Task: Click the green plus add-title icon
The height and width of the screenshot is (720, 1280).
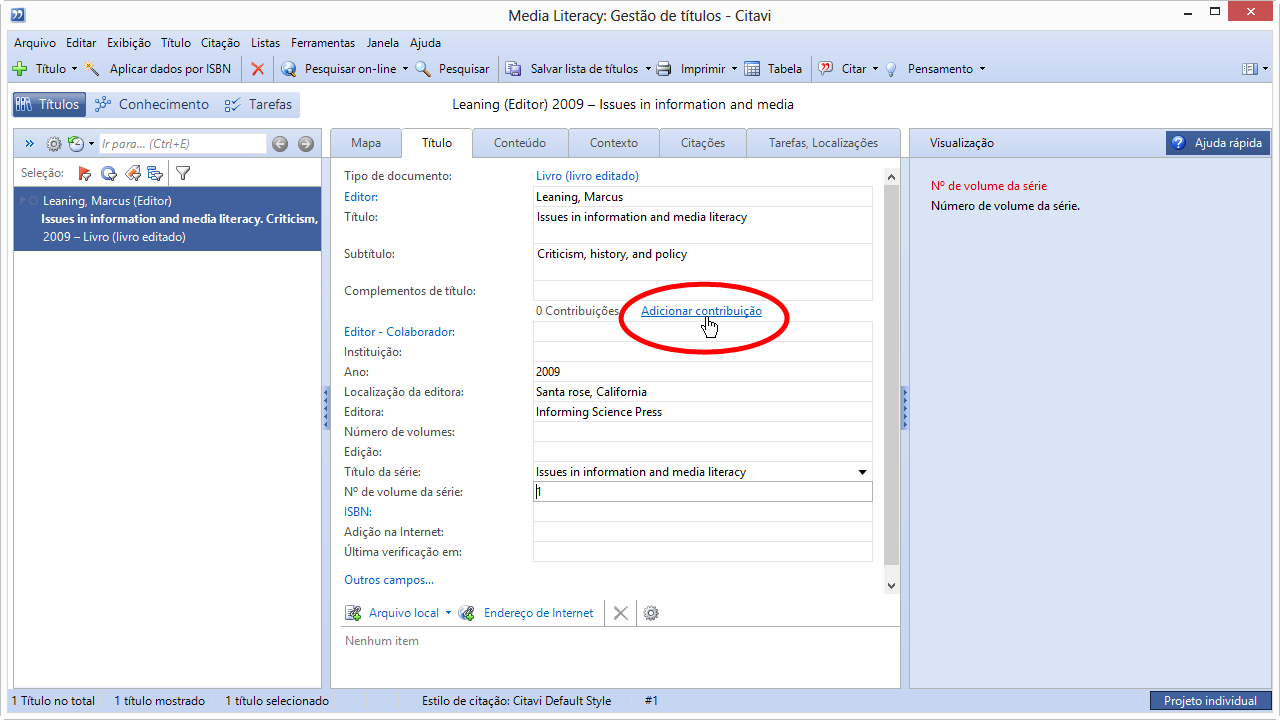Action: pos(19,69)
